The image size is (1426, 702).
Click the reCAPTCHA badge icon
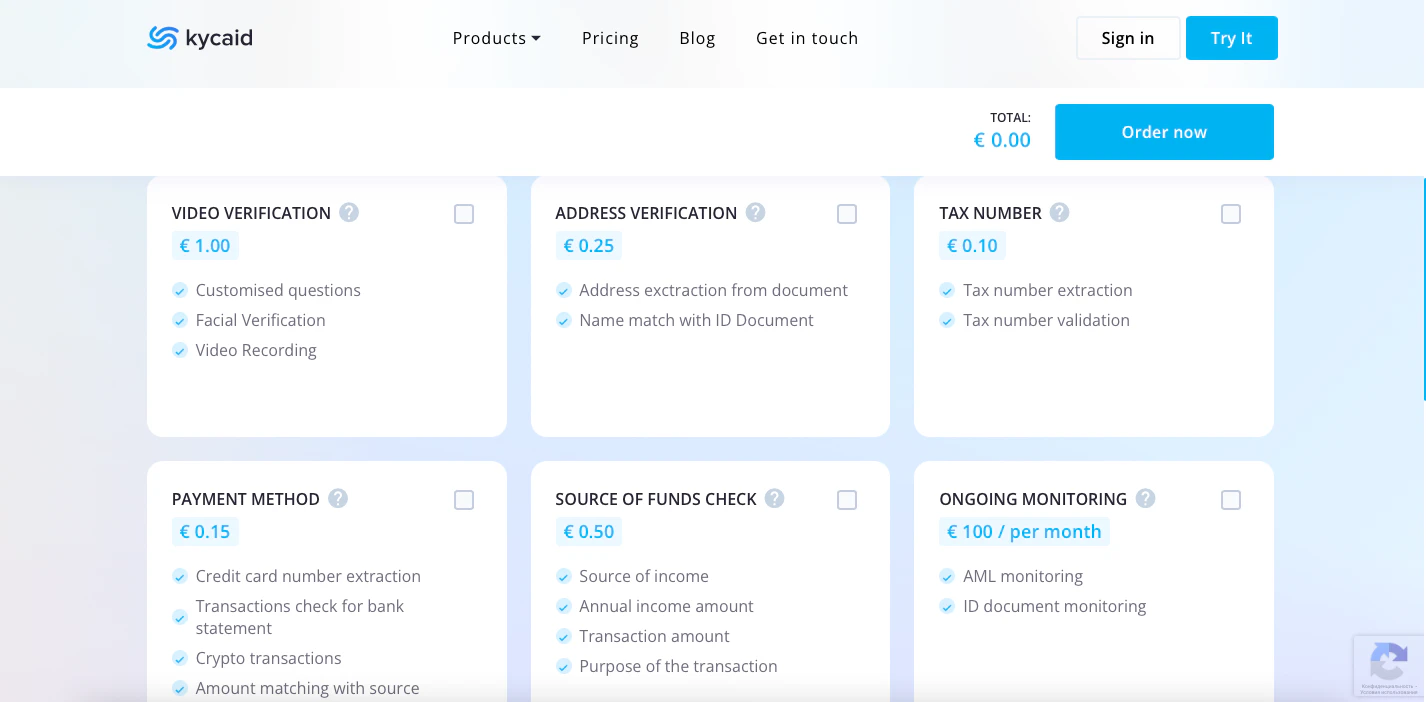click(1389, 661)
